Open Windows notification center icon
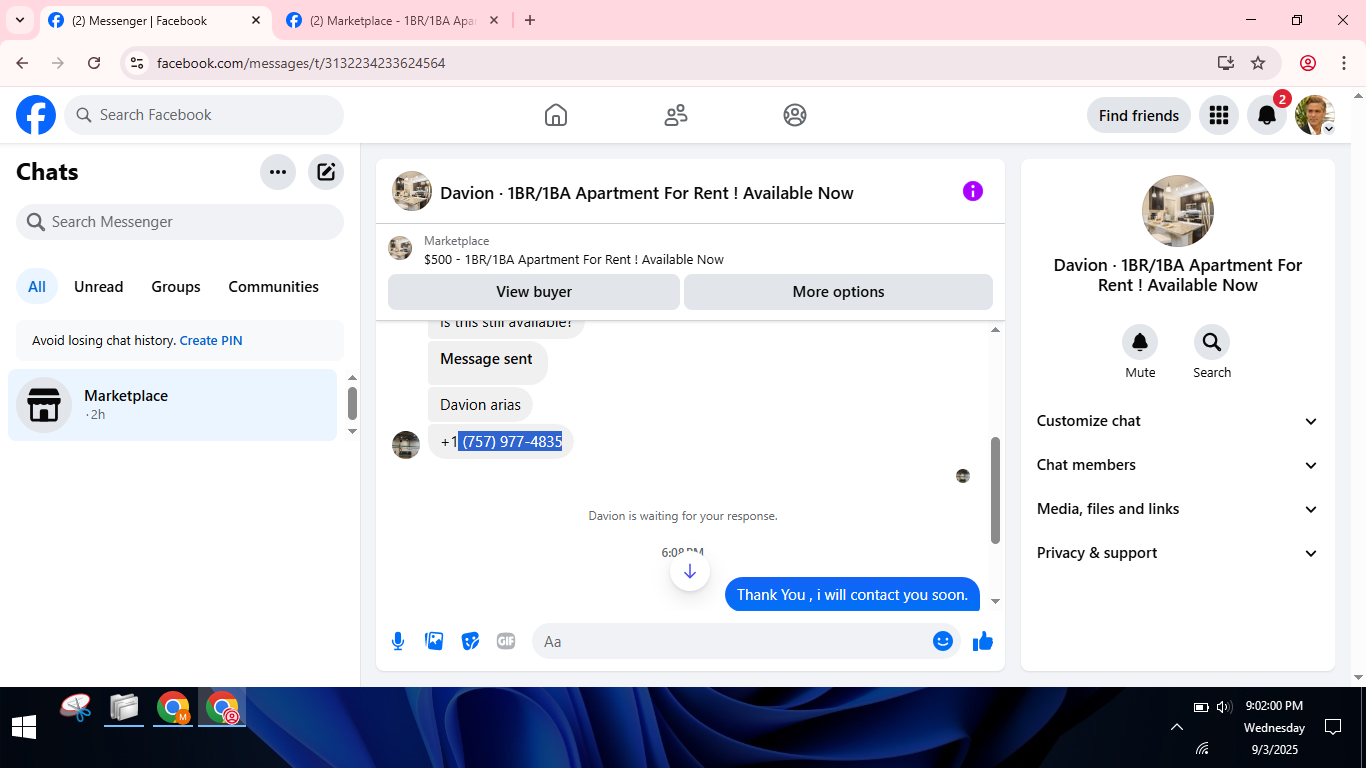The height and width of the screenshot is (768, 1366). 1332,727
